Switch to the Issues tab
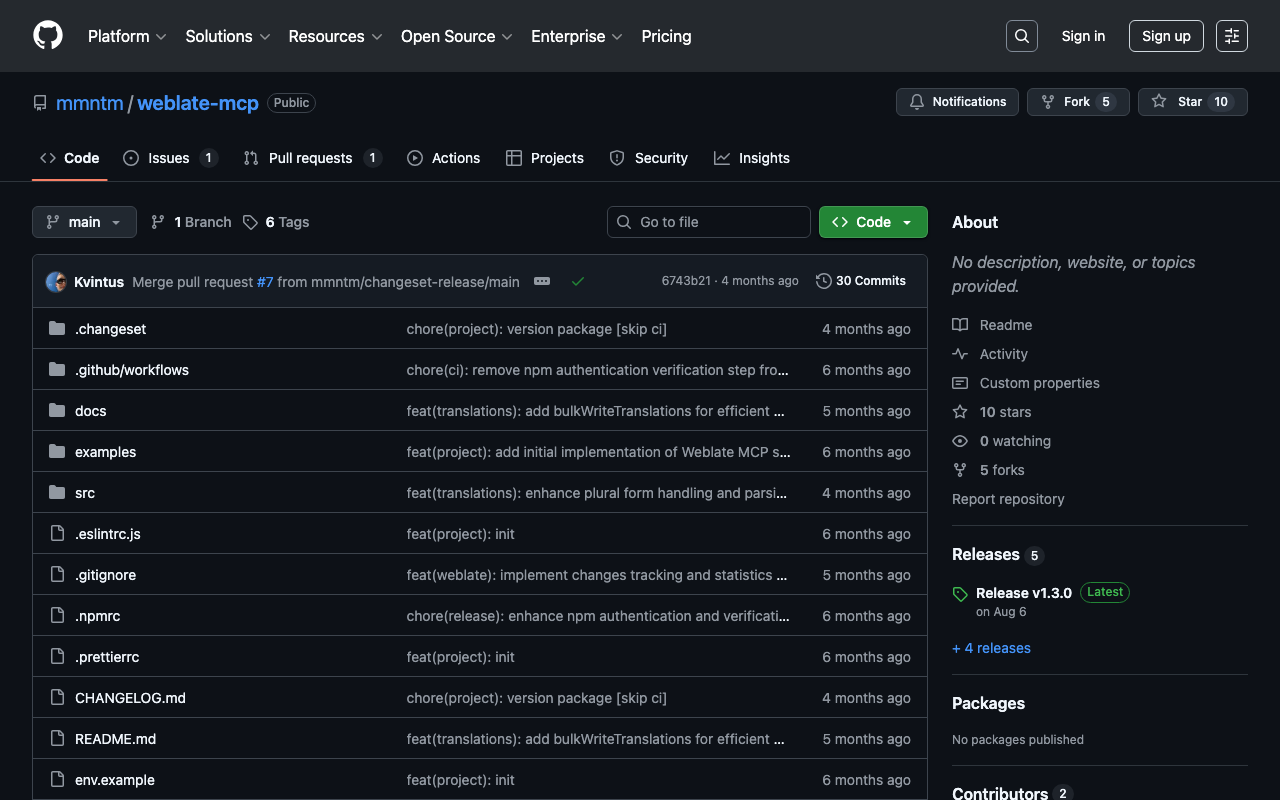The image size is (1280, 800). (169, 158)
